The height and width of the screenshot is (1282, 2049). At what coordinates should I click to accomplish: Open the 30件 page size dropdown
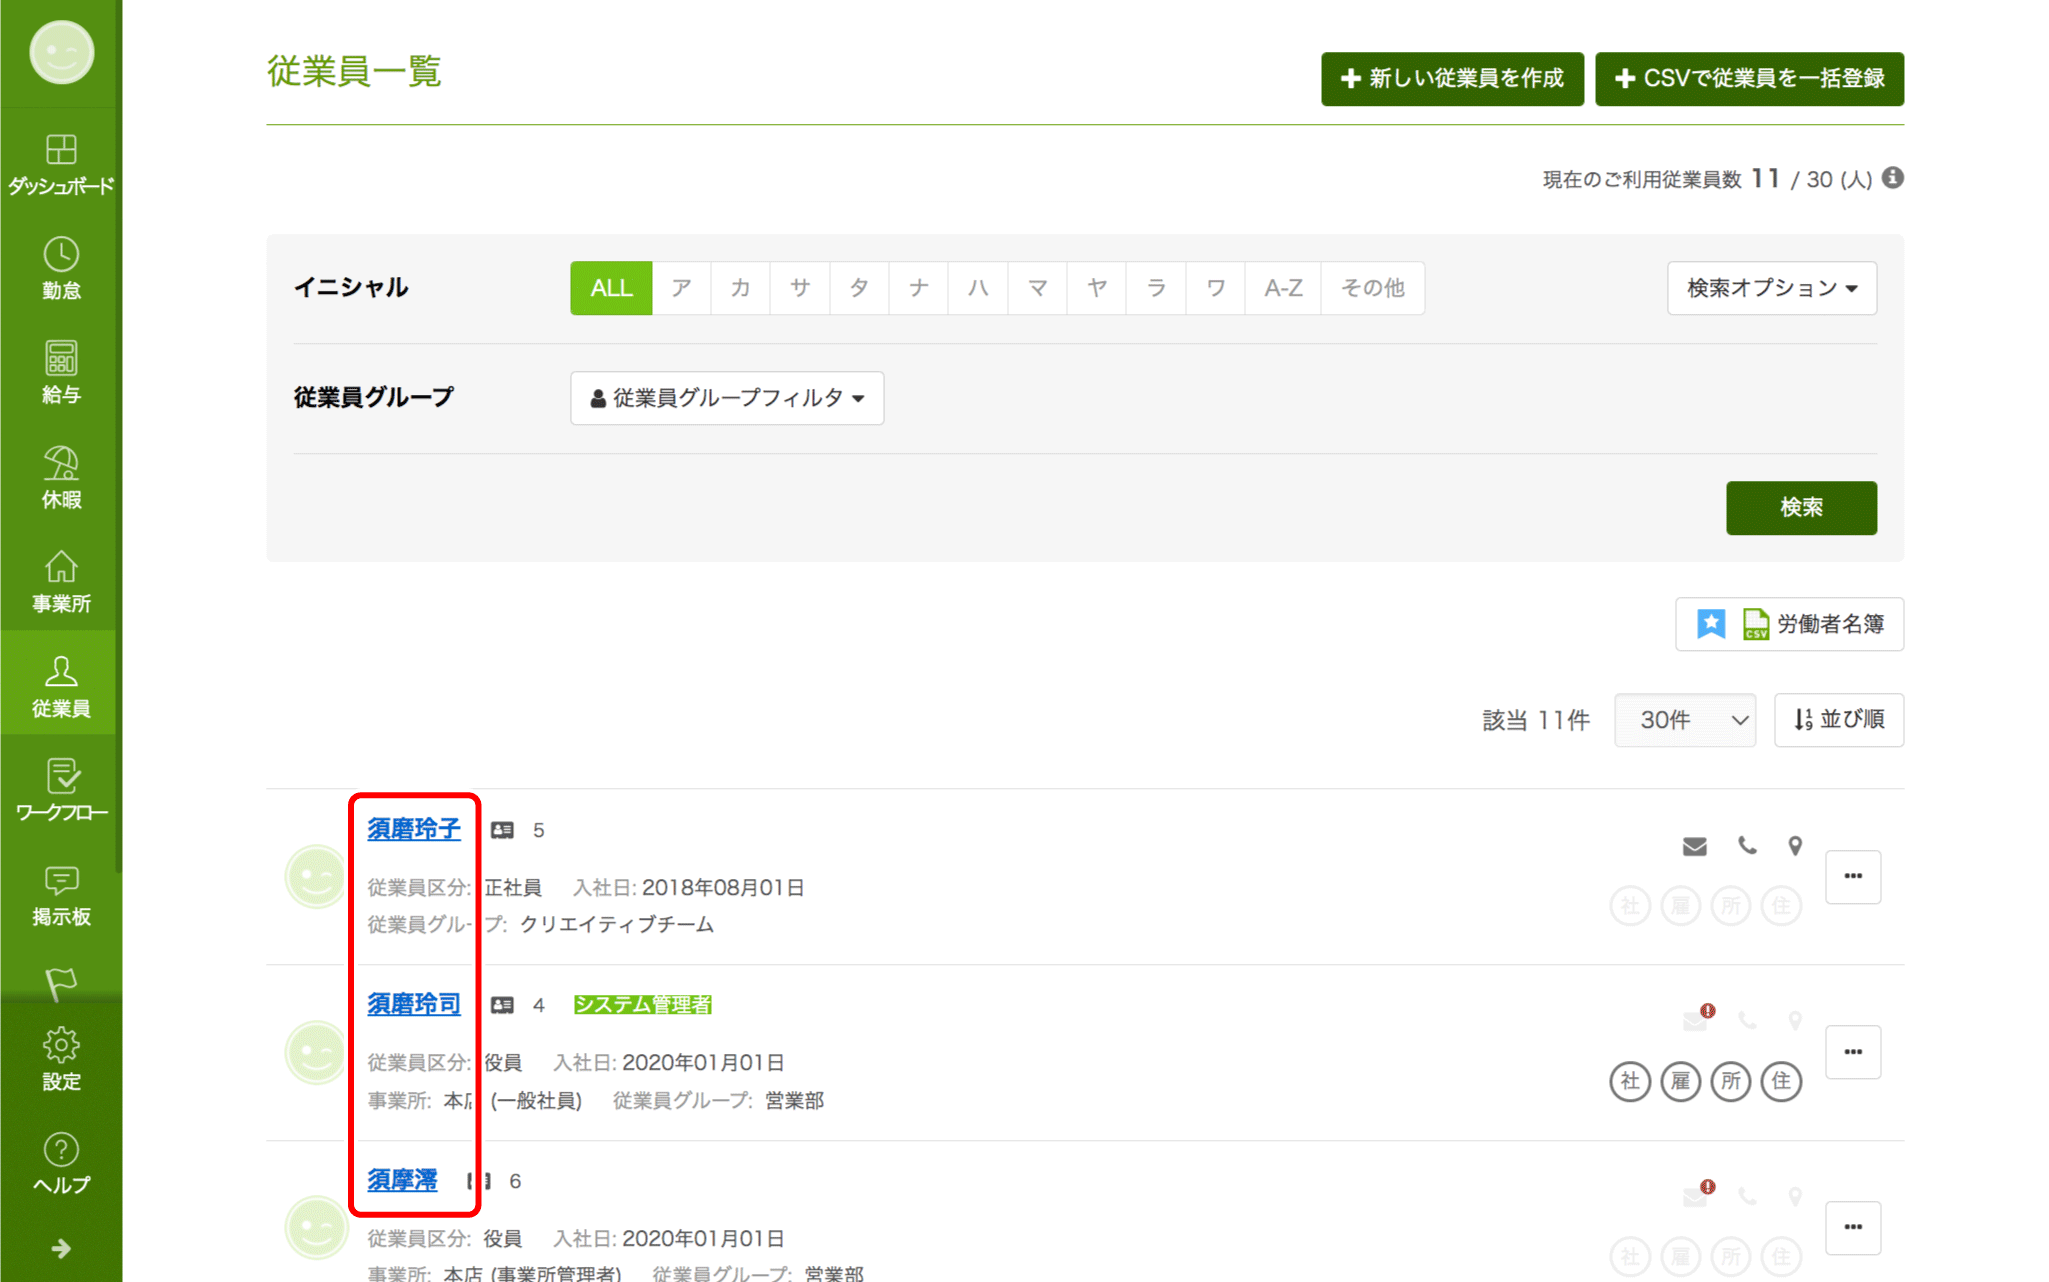click(x=1685, y=720)
